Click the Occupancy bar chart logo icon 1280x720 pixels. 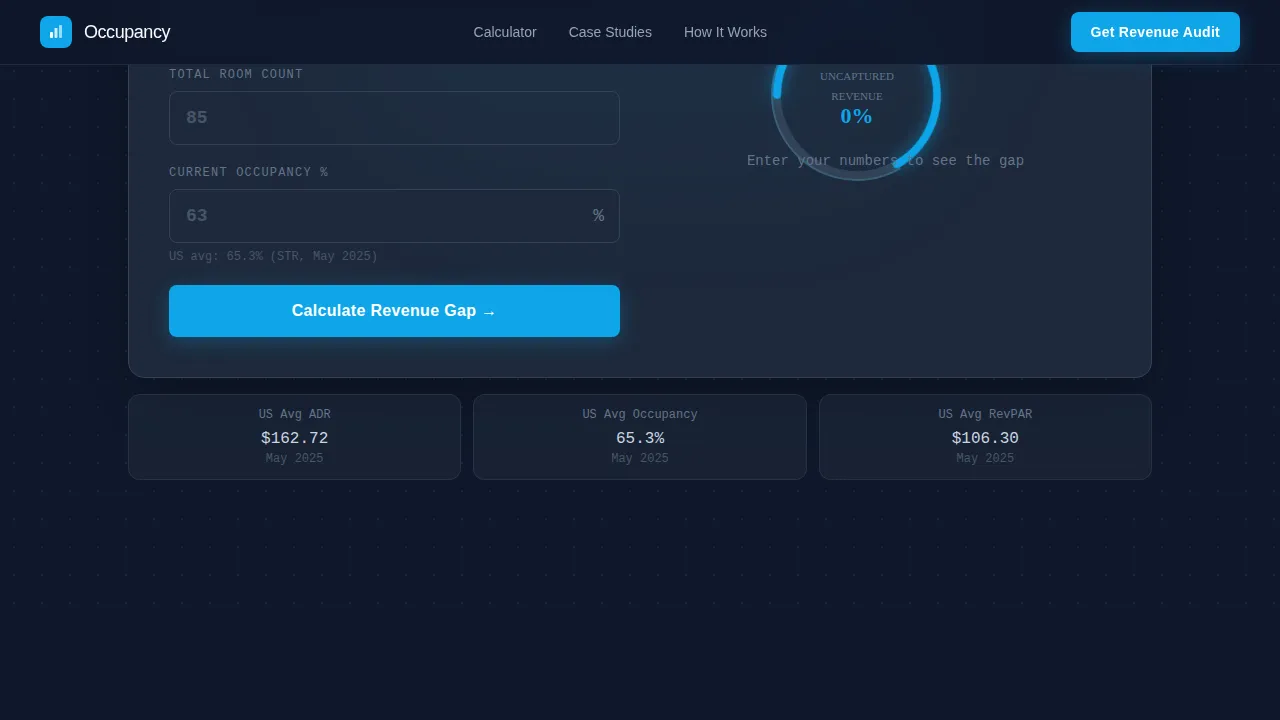click(56, 32)
